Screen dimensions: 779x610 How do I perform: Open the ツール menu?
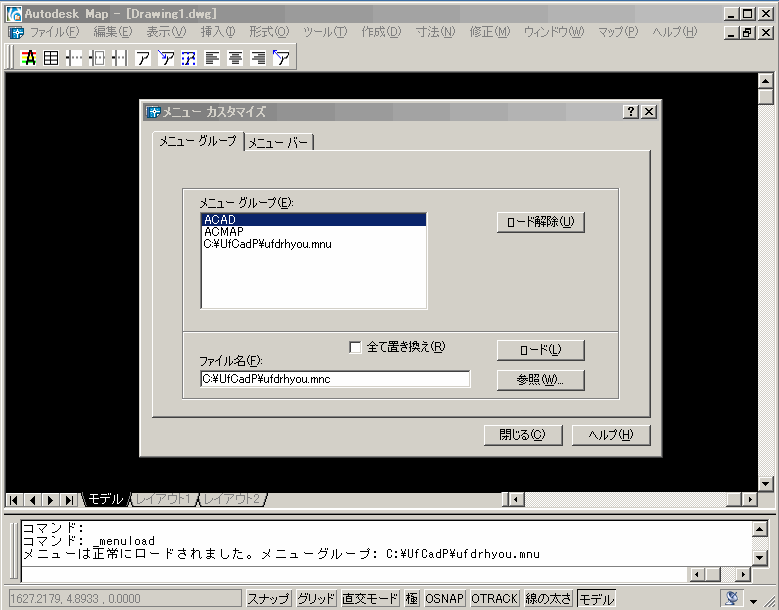pyautogui.click(x=325, y=32)
